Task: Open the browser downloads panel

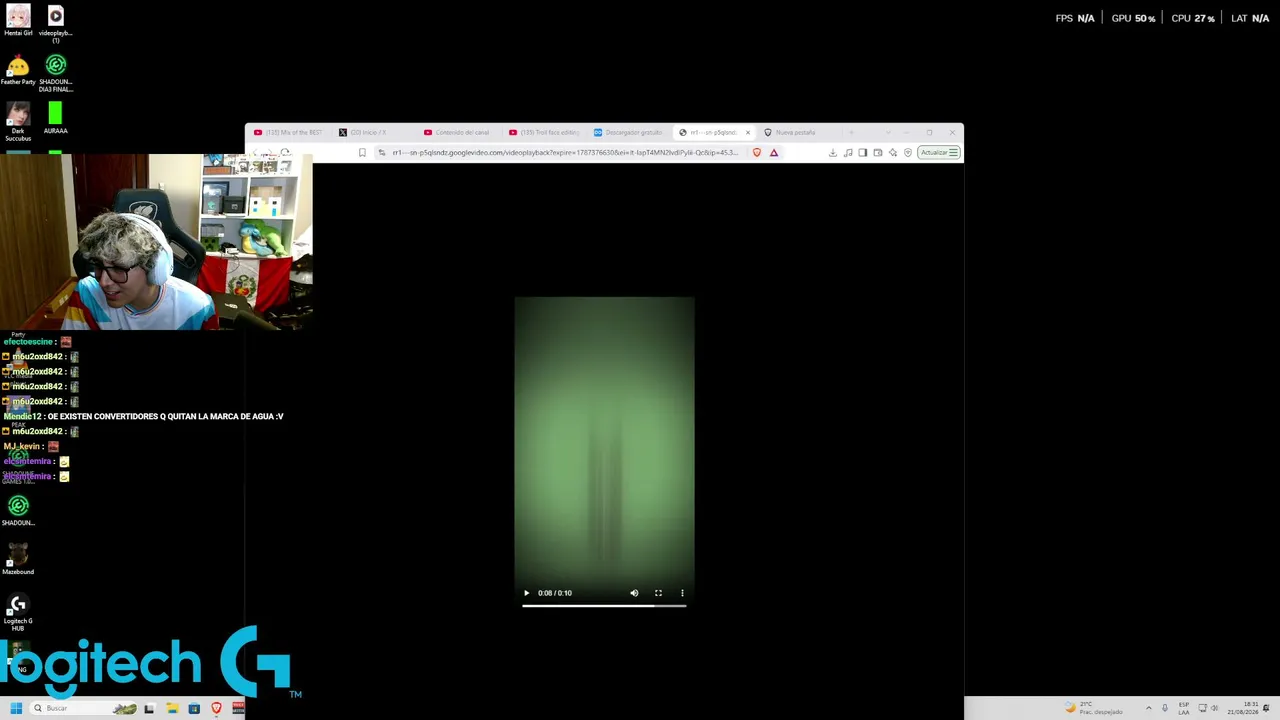Action: pos(833,153)
